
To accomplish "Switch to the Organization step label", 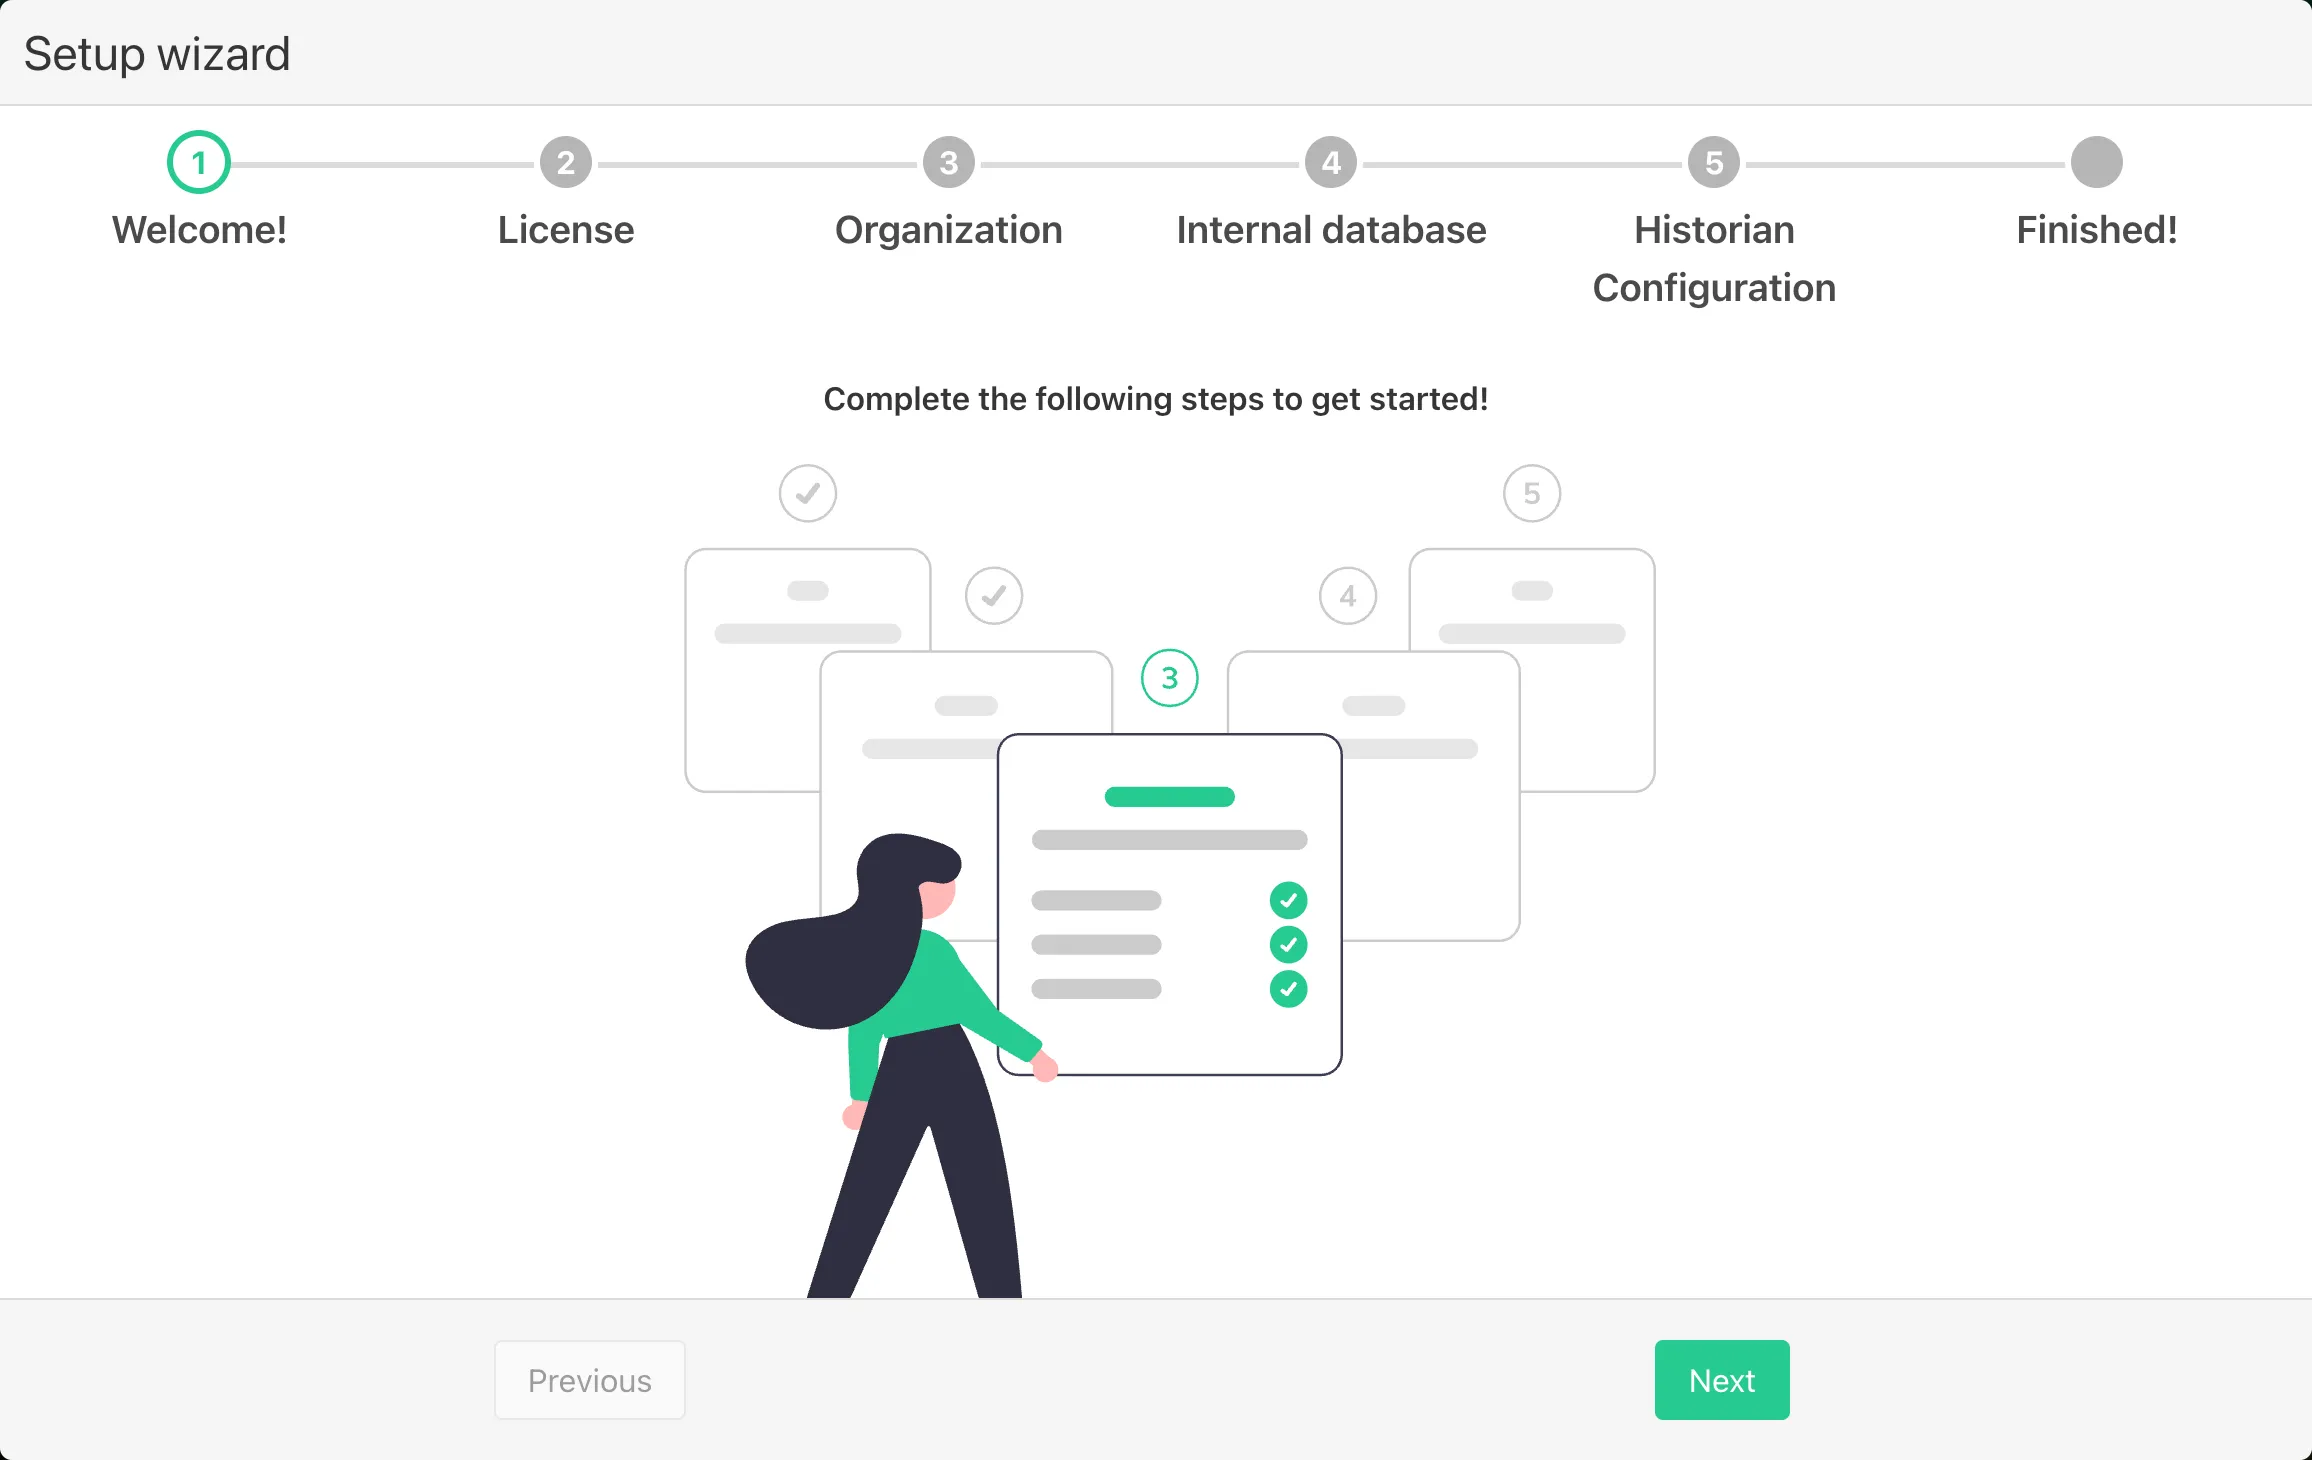I will coord(949,230).
